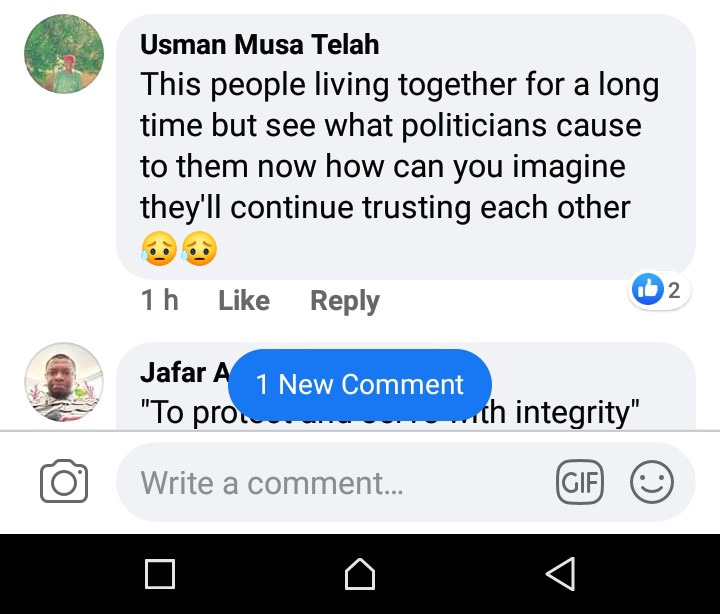This screenshot has height=614, width=720.
Task: Tap the number 2 beside like reaction
Action: 674,290
